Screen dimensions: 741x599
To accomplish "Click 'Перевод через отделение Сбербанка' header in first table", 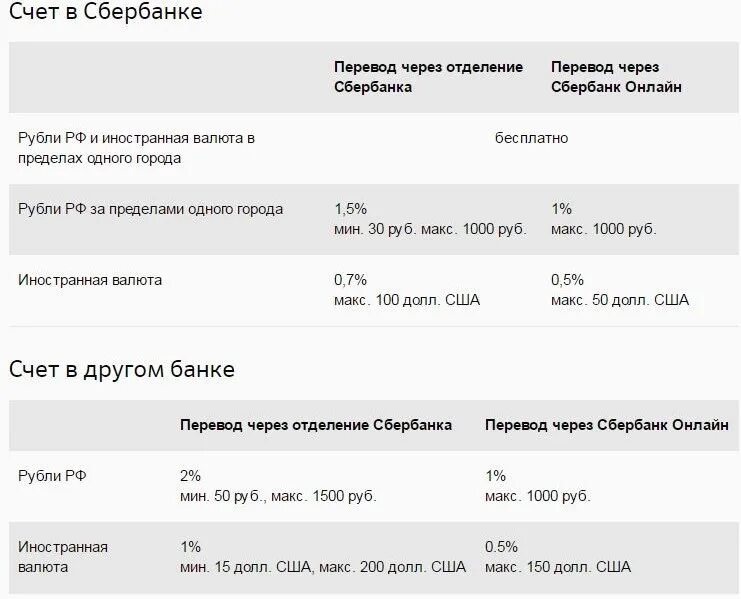I will 428,77.
